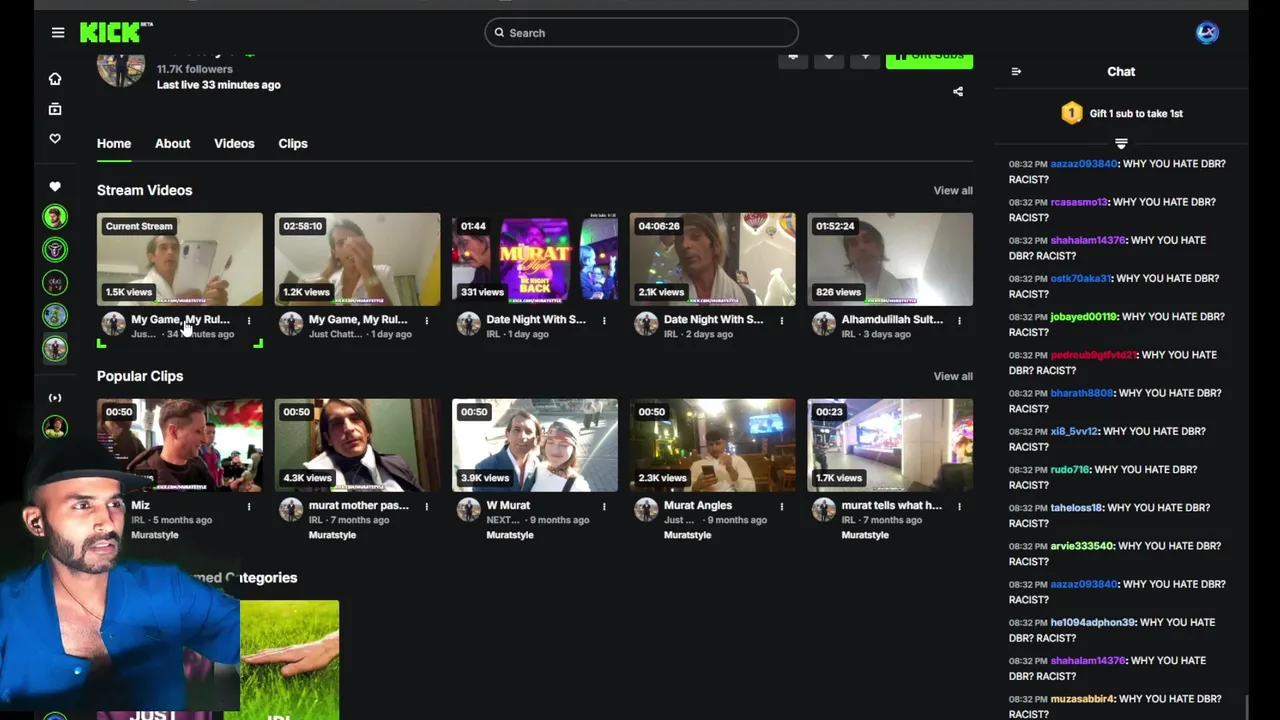Switch to the Videos tab

(x=234, y=144)
